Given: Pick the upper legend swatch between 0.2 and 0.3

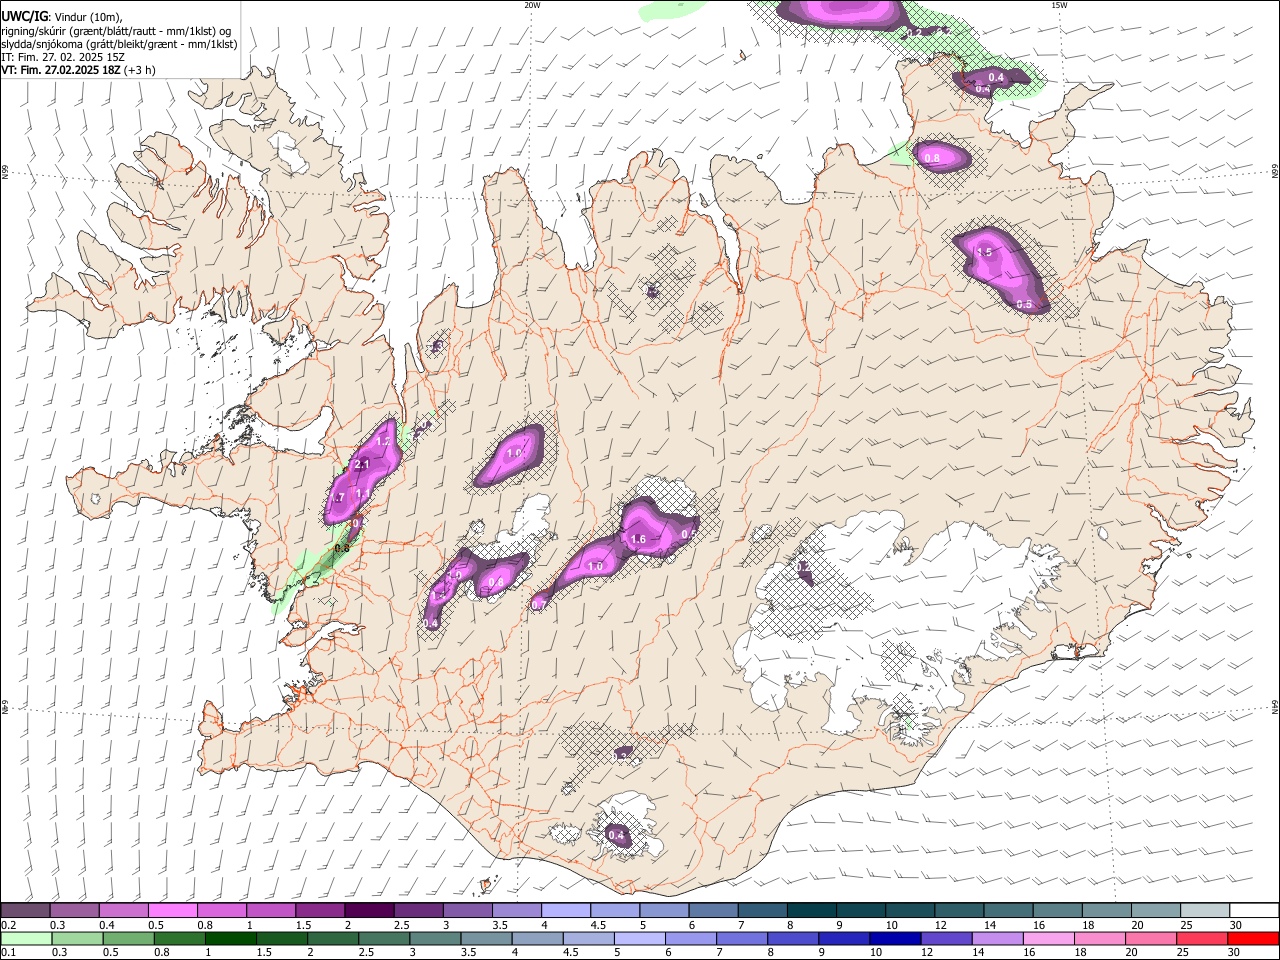Looking at the screenshot, I should [x=25, y=910].
